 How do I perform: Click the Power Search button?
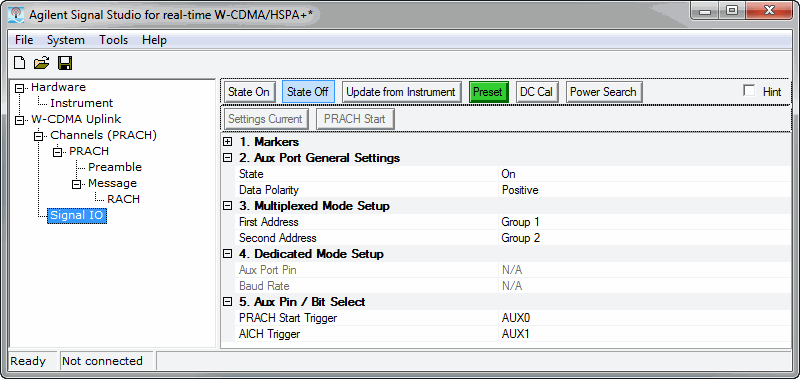604,92
